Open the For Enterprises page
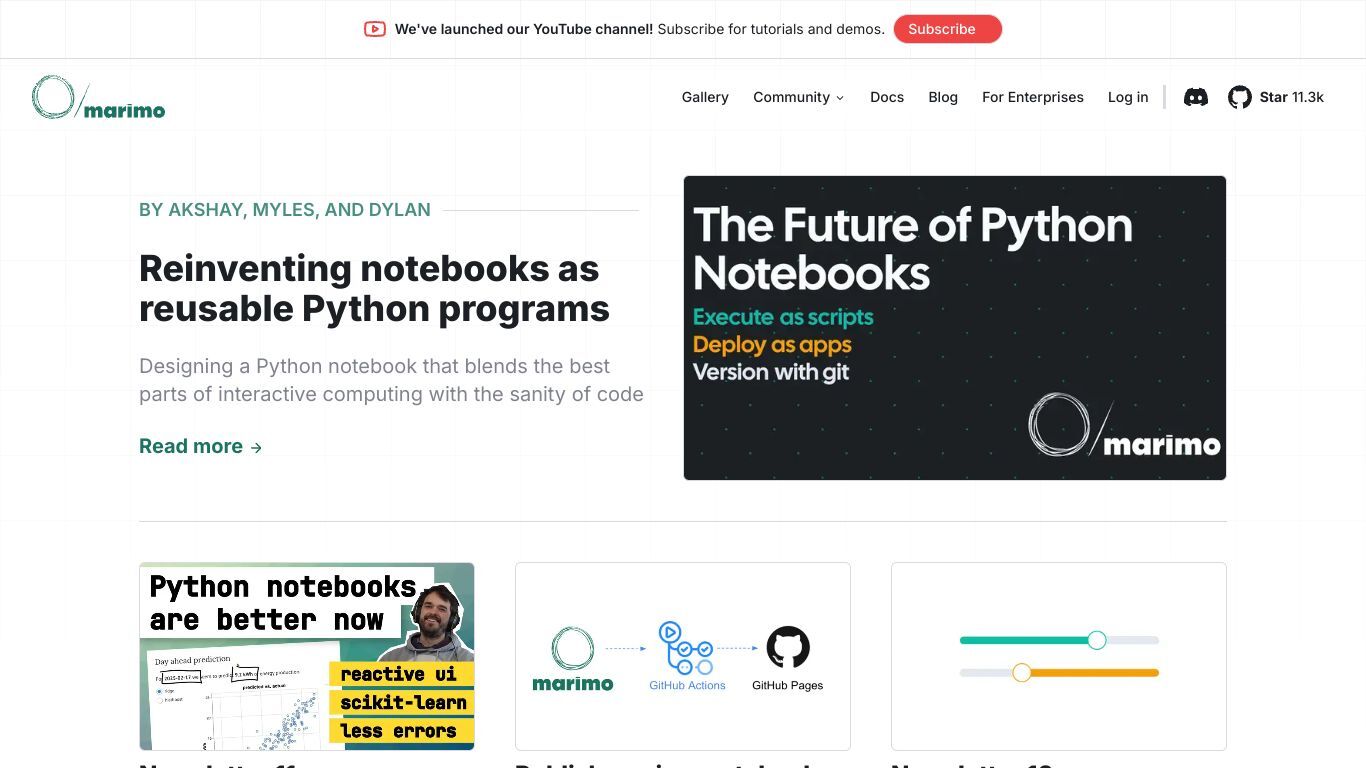The height and width of the screenshot is (768, 1366). pyautogui.click(x=1033, y=97)
